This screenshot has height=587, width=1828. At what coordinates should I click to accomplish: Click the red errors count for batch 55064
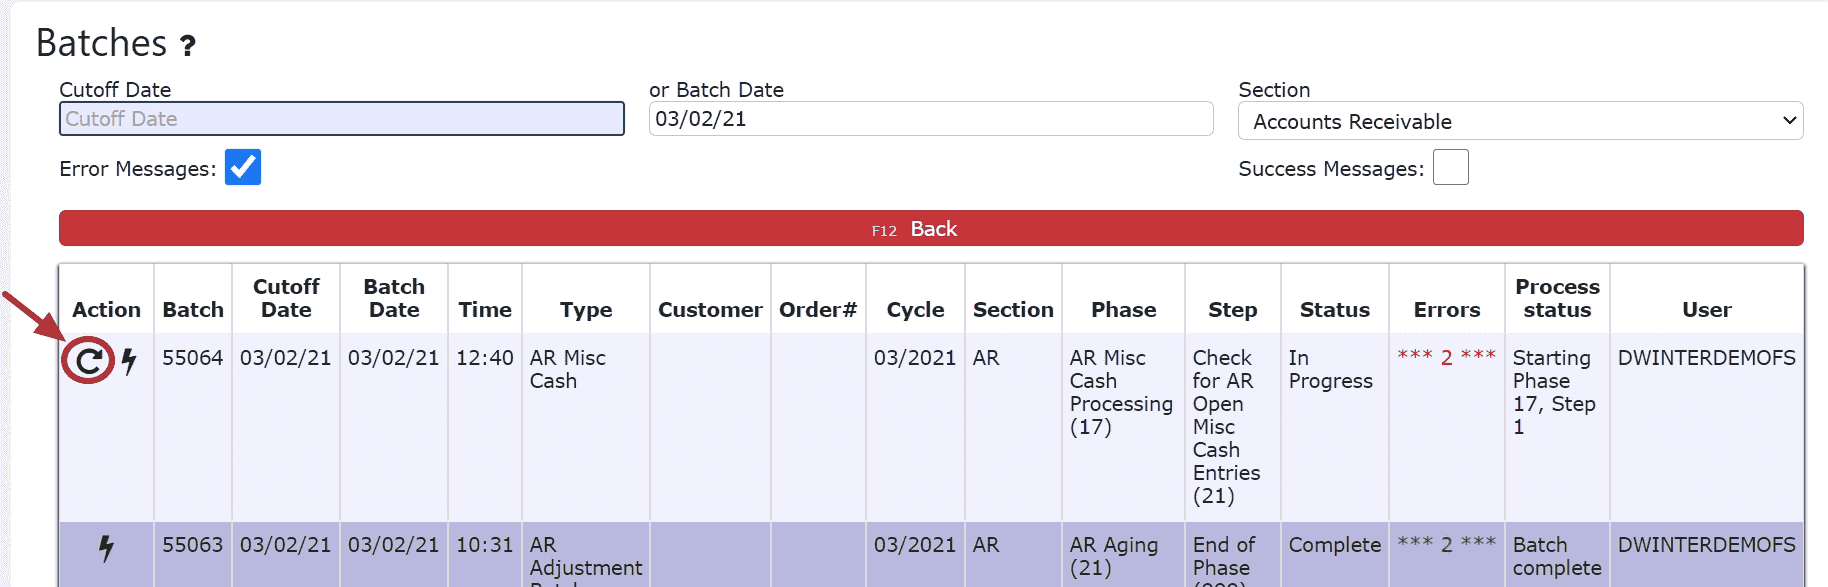pyautogui.click(x=1446, y=357)
